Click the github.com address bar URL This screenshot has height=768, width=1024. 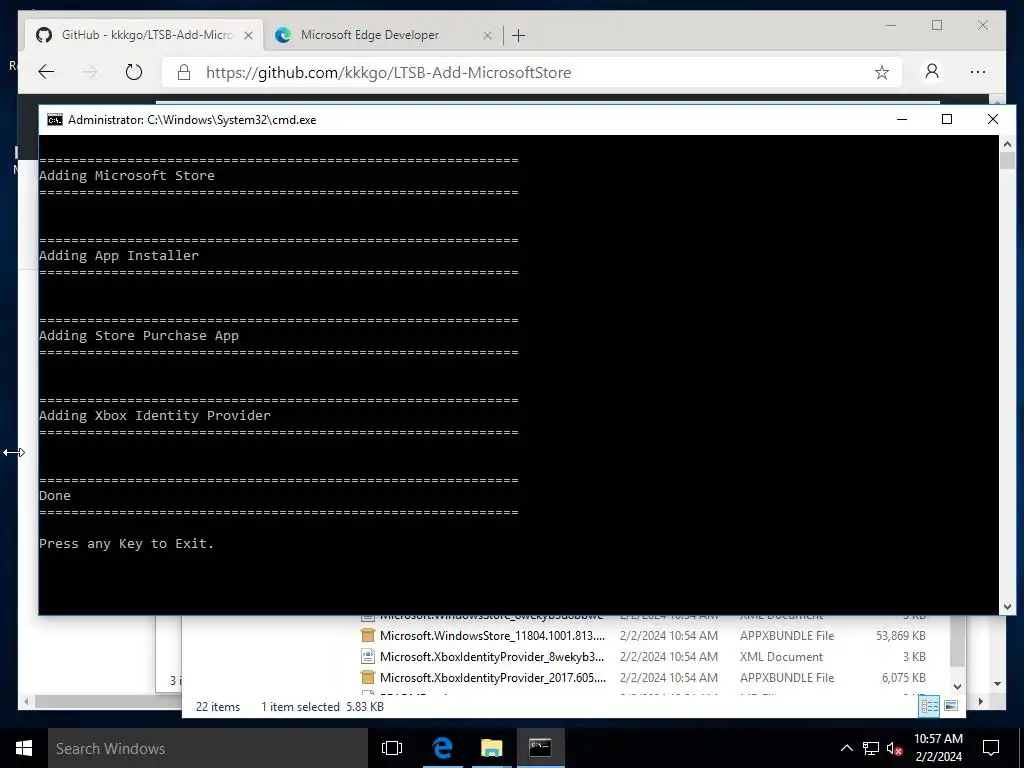(388, 72)
